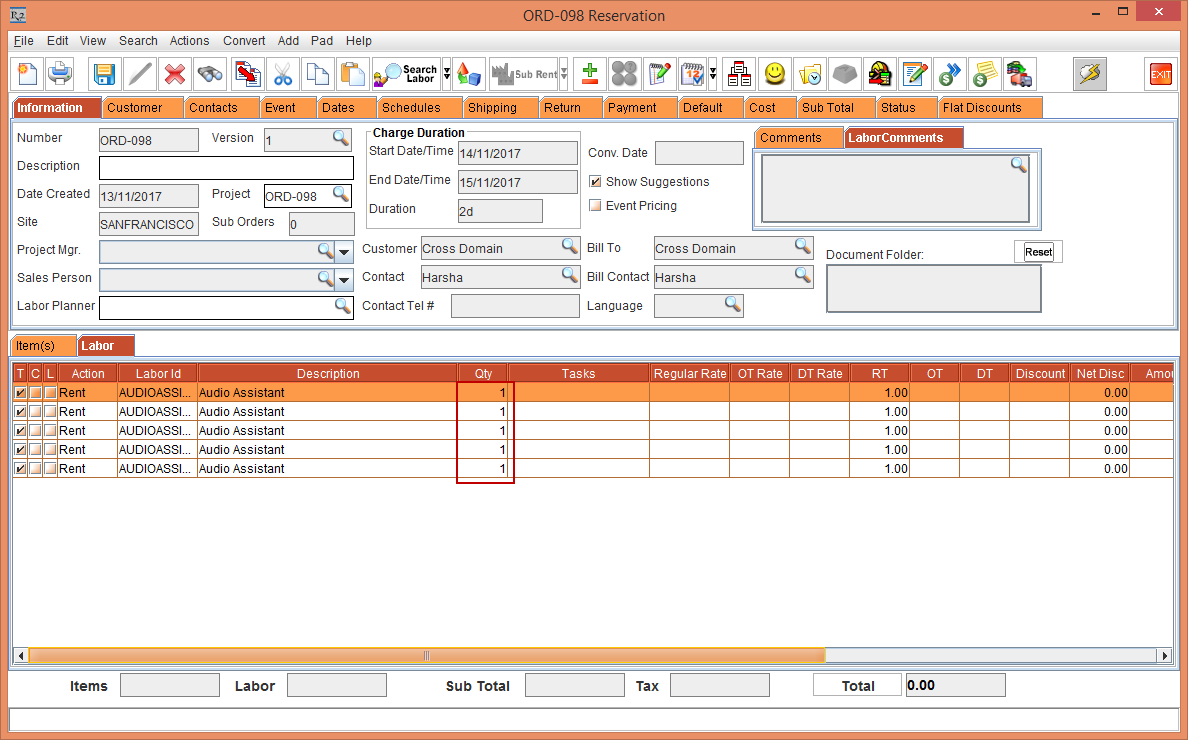1188x740 pixels.
Task: Switch to the Schedules tab
Action: coord(419,108)
